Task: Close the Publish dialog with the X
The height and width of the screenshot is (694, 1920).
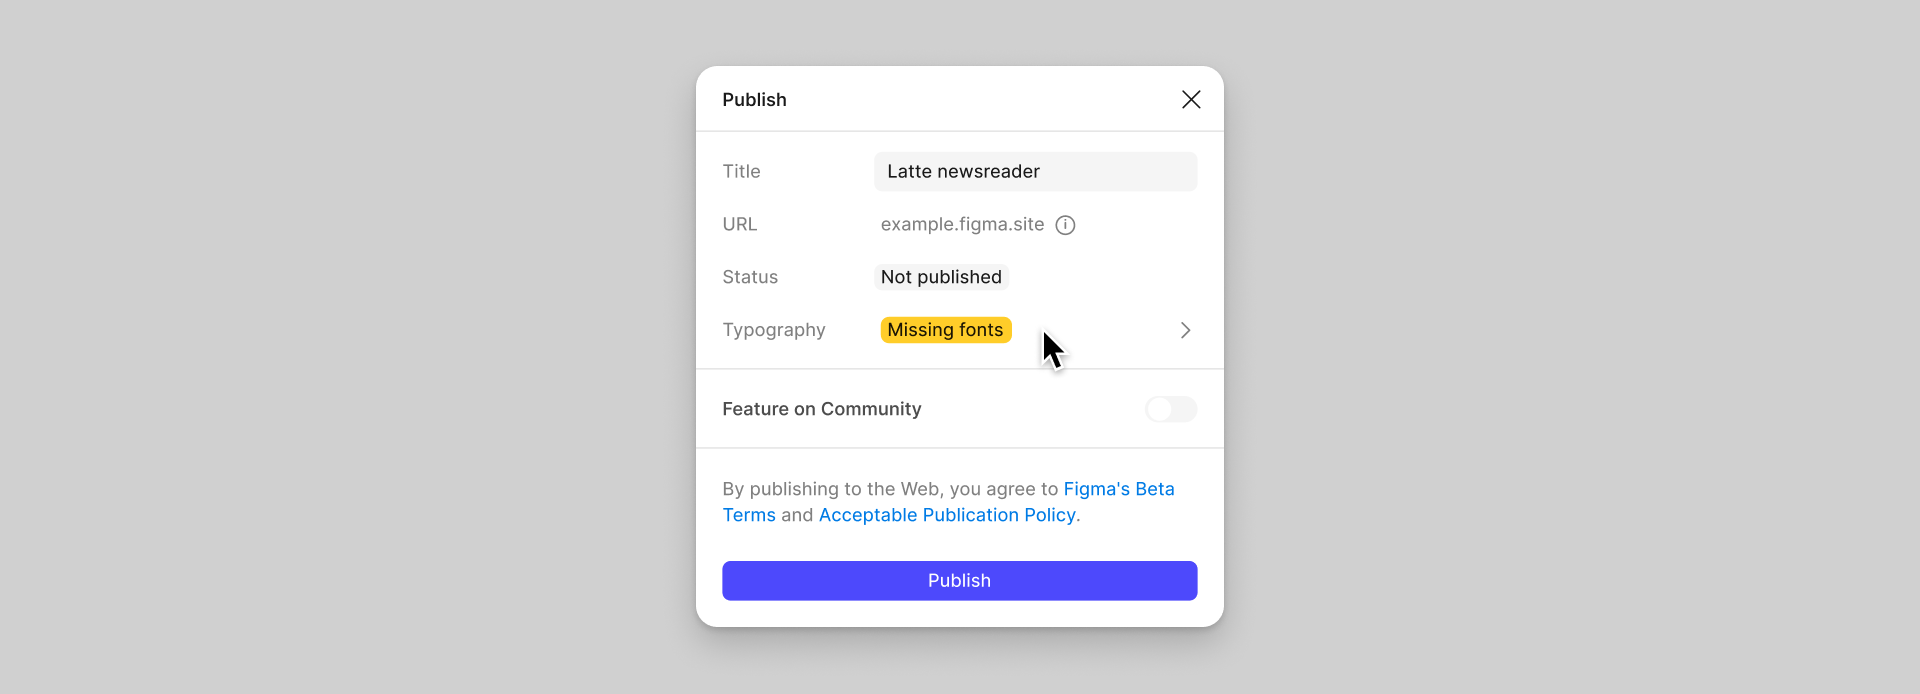Action: [1191, 99]
